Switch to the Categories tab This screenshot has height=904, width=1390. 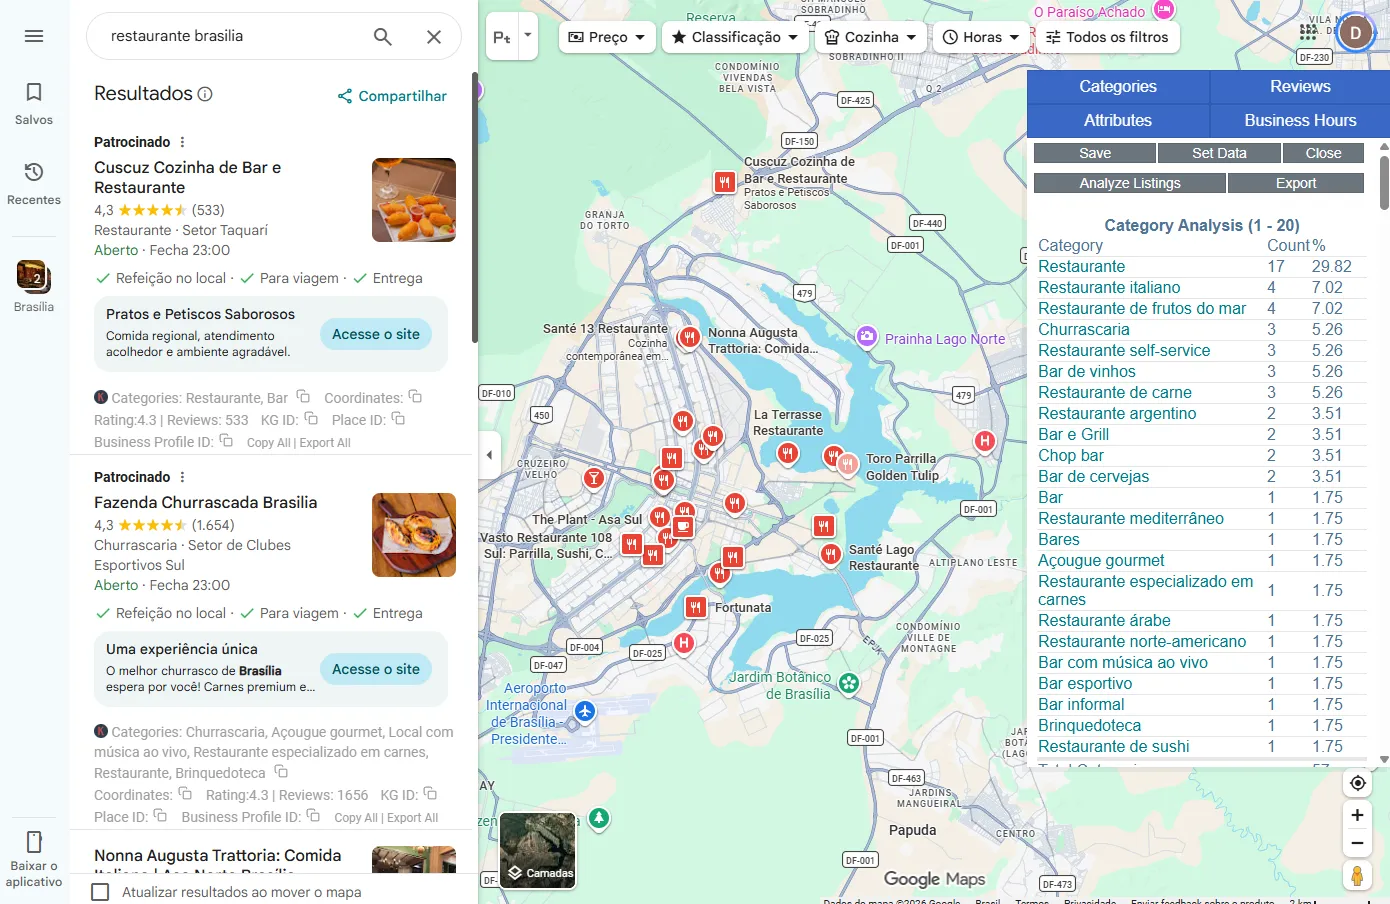pos(1118,87)
